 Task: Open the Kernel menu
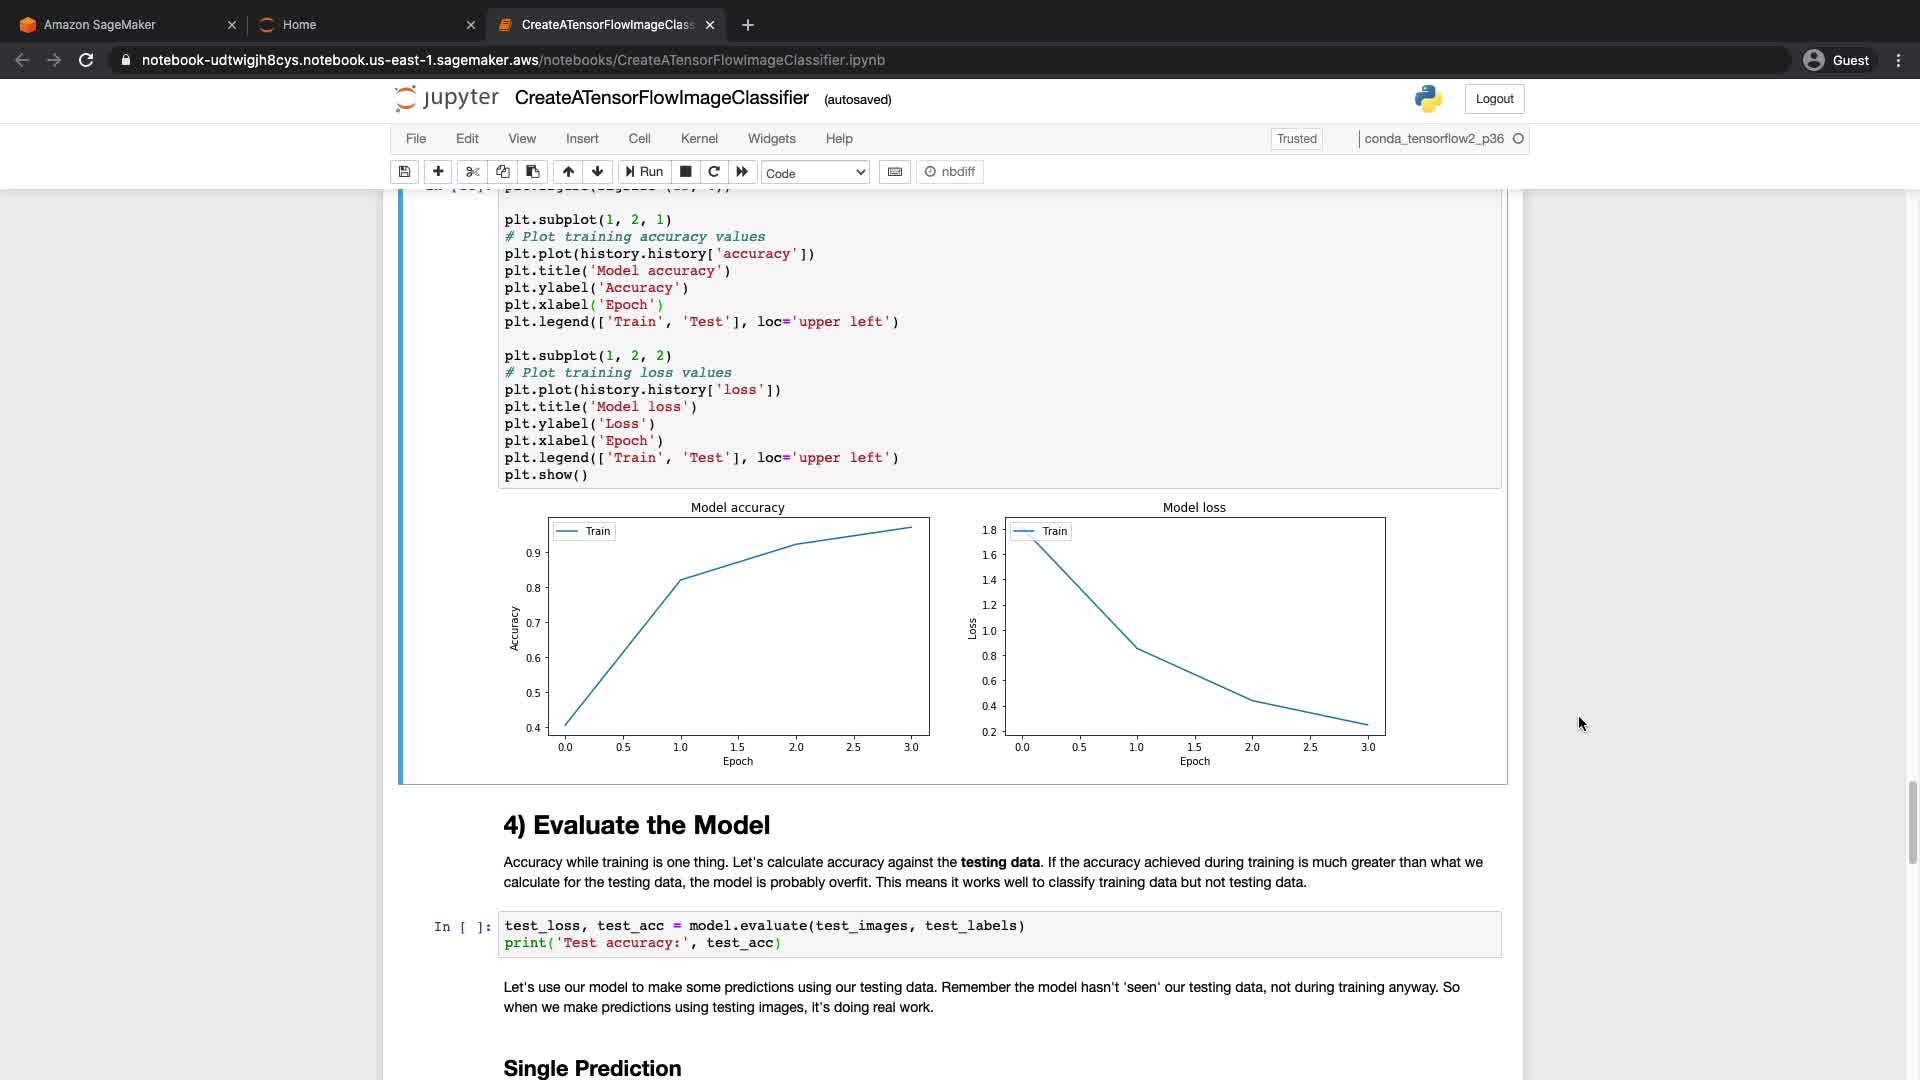click(699, 139)
